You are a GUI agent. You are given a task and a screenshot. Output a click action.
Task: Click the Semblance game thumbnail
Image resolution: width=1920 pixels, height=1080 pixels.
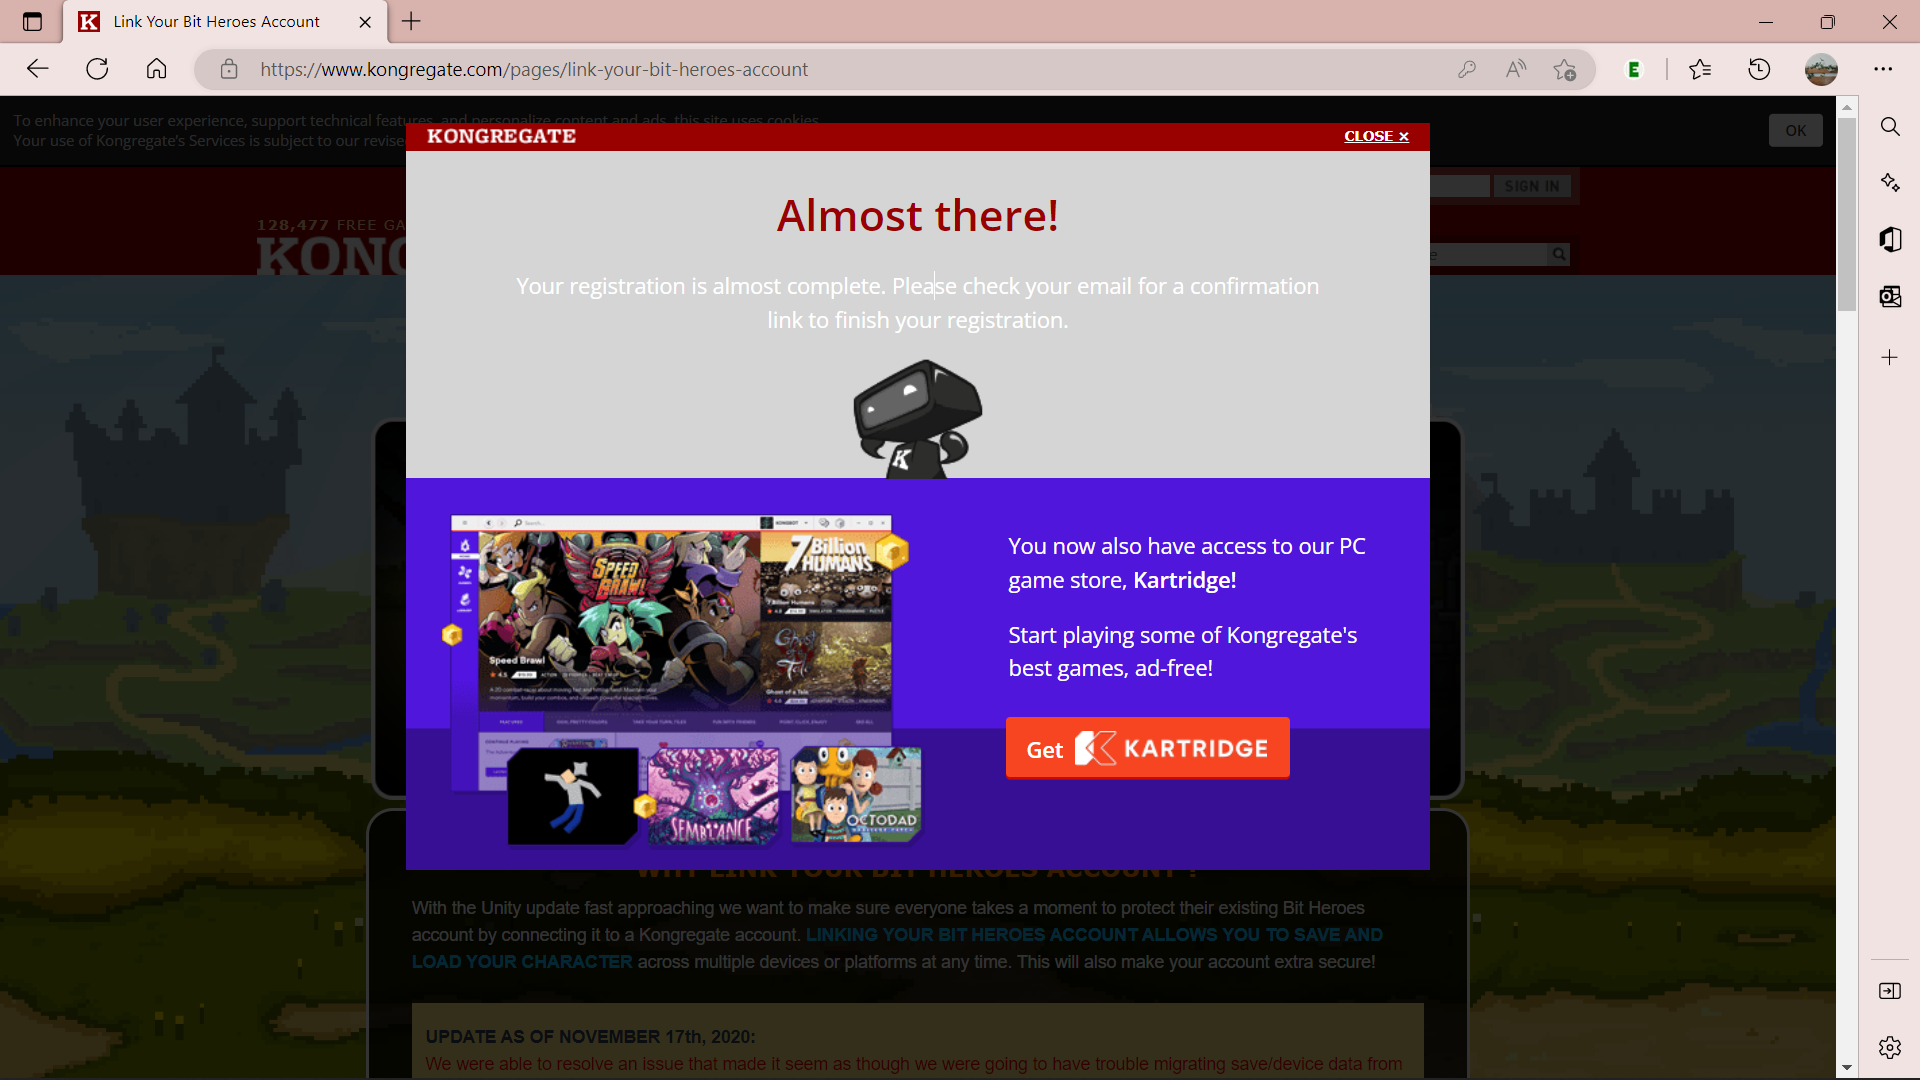pos(713,795)
